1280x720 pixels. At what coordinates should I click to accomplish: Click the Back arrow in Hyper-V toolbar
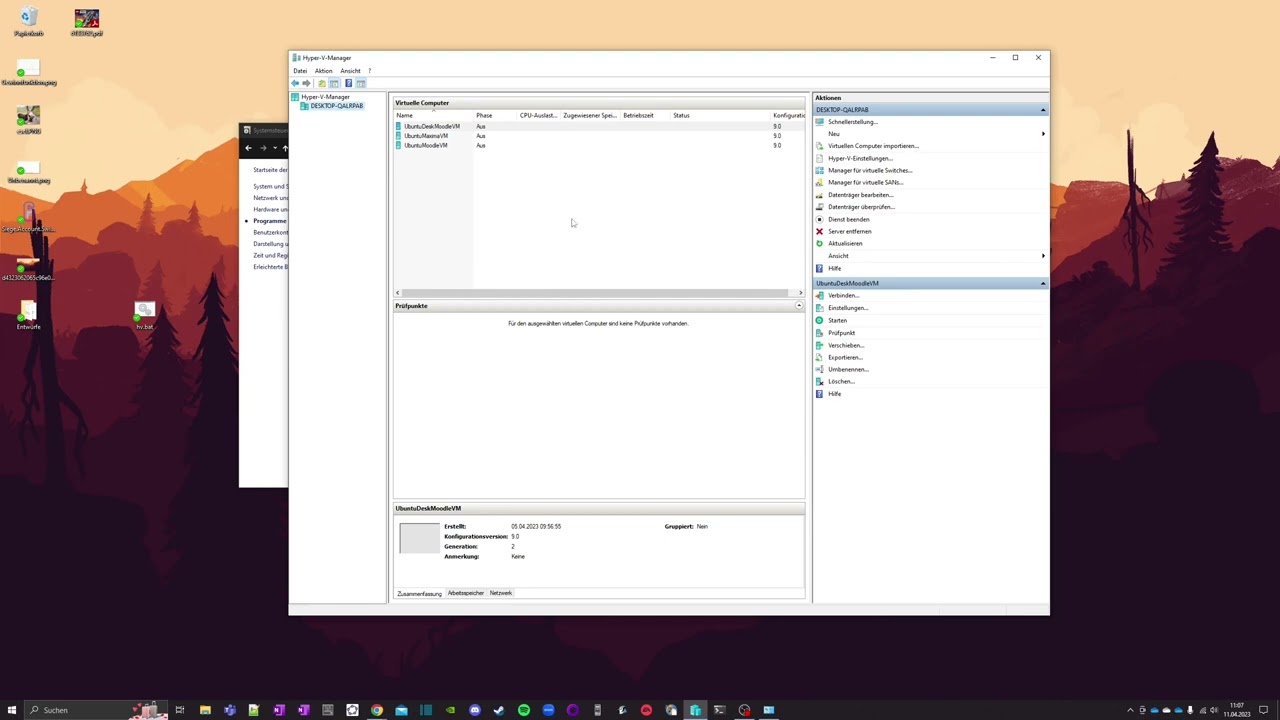pos(295,83)
